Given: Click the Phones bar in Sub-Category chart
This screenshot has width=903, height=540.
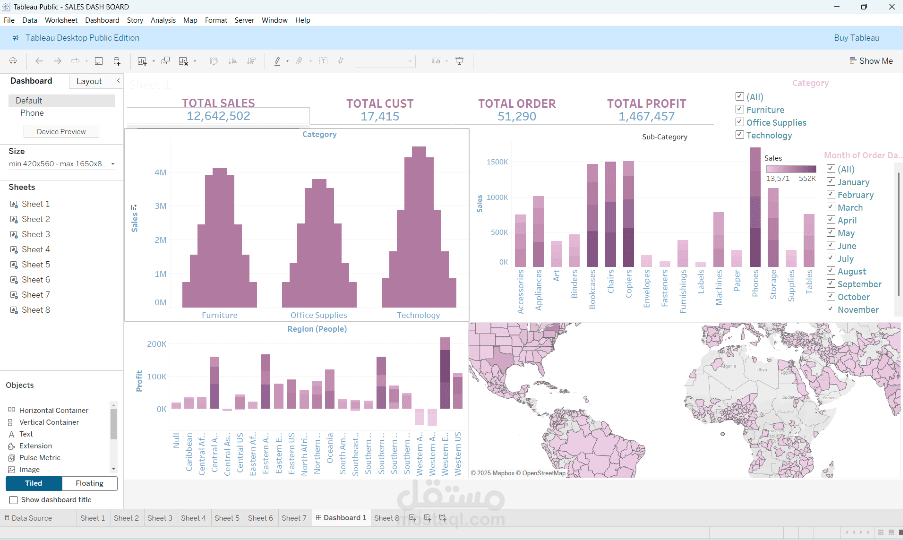Looking at the screenshot, I should pos(755,207).
